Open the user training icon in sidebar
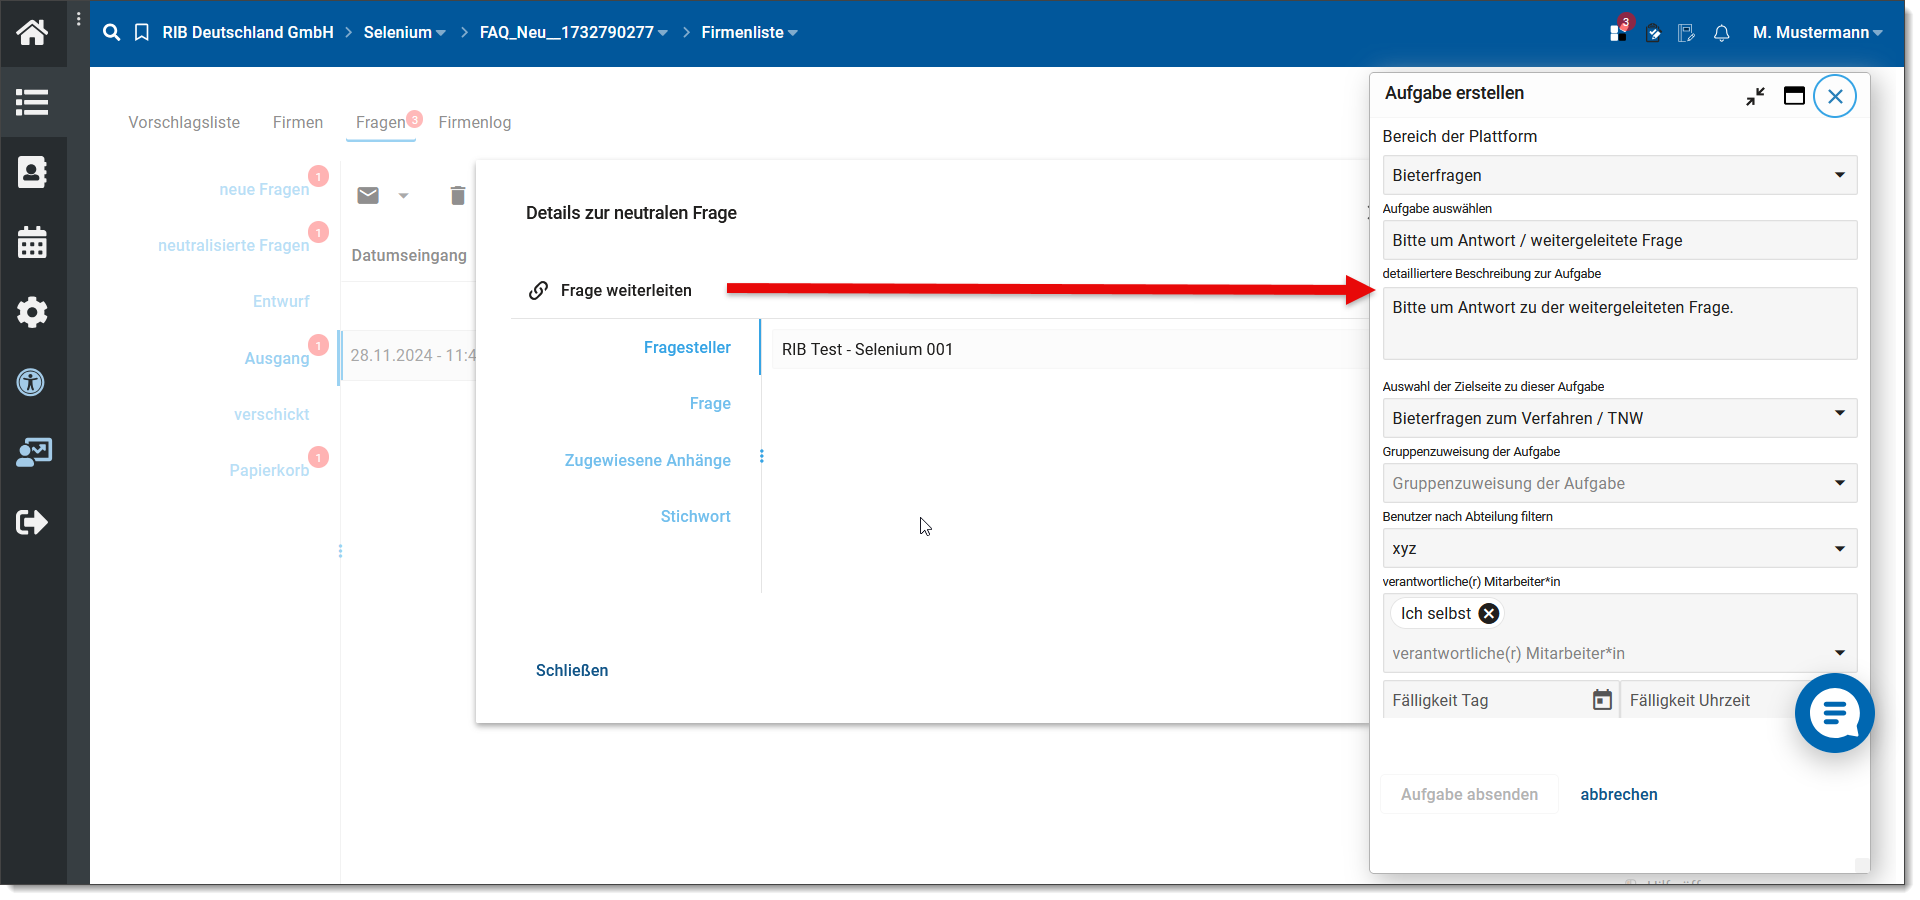Image resolution: width=1920 pixels, height=900 pixels. 34,452
